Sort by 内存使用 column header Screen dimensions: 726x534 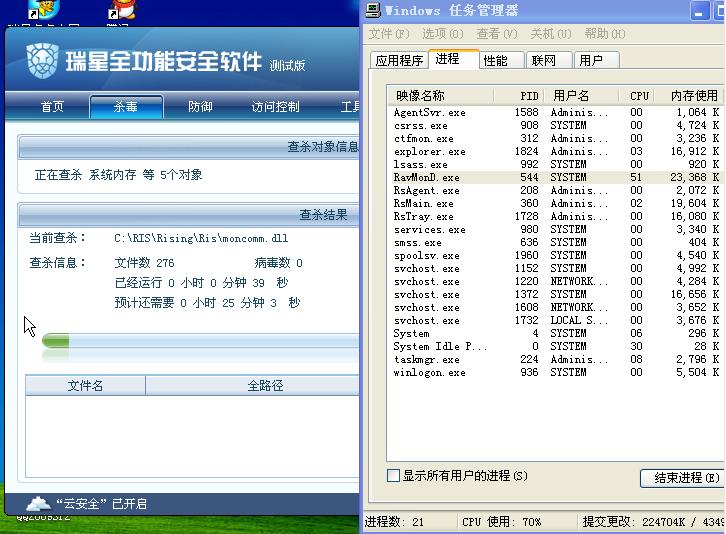691,96
